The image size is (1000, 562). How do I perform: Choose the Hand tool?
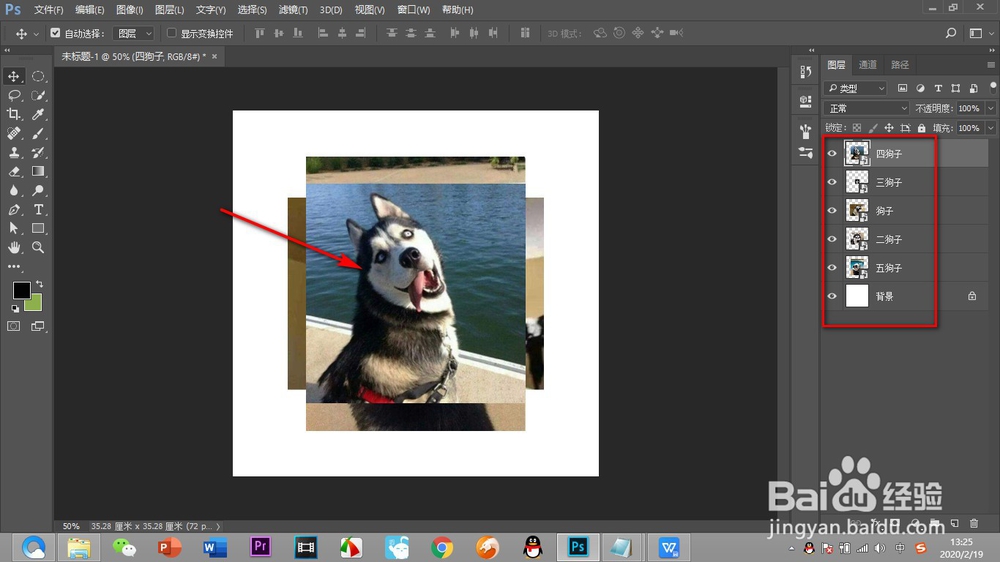(x=14, y=247)
